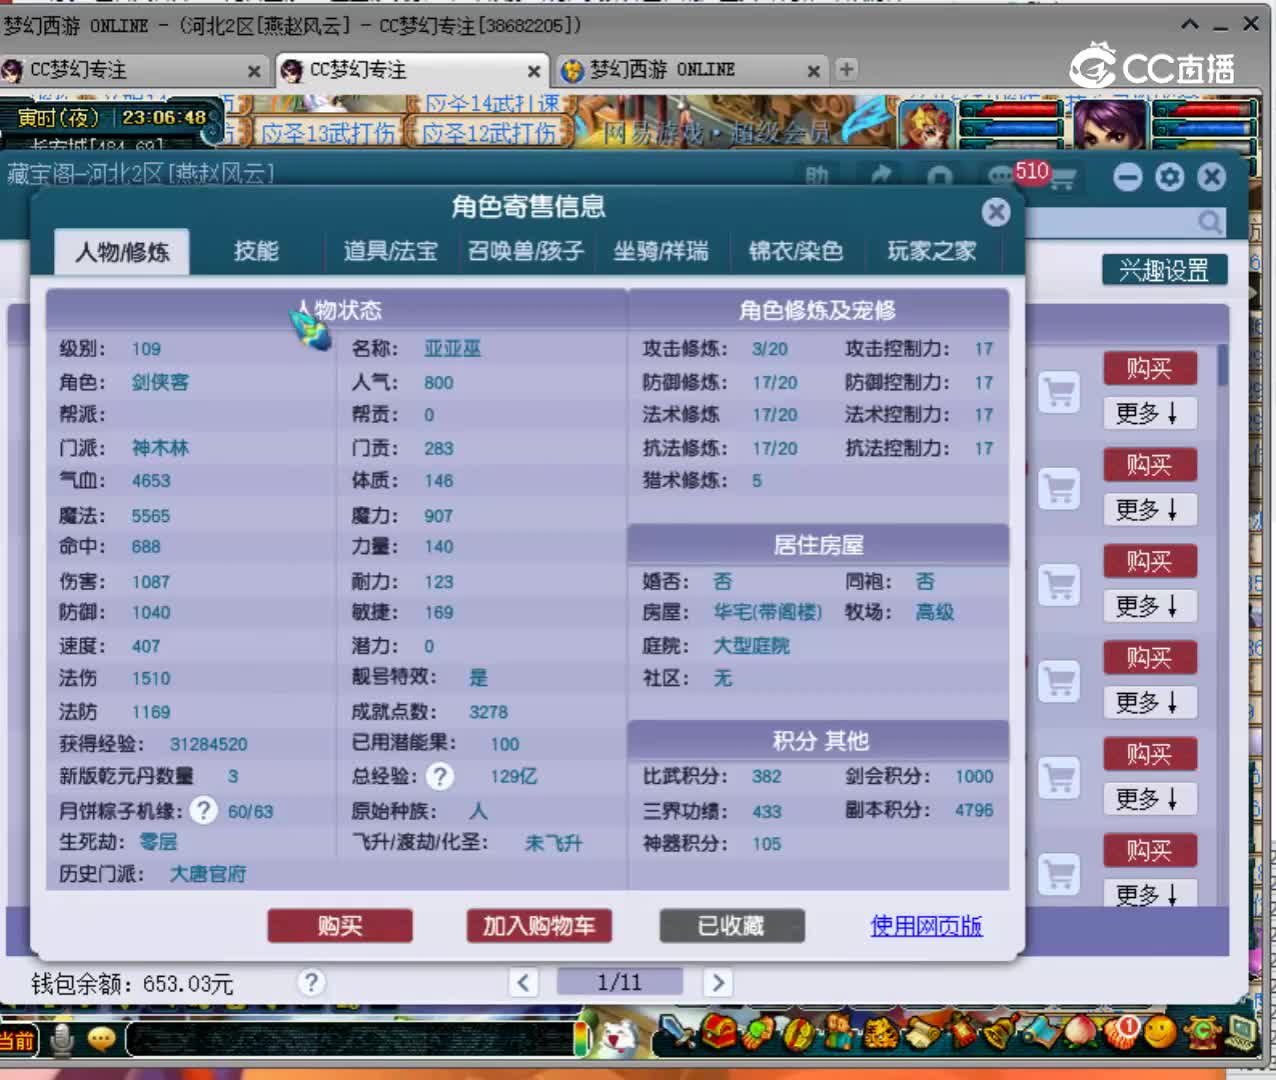
Task: Click the white cat mascot icon
Action: tap(620, 1036)
